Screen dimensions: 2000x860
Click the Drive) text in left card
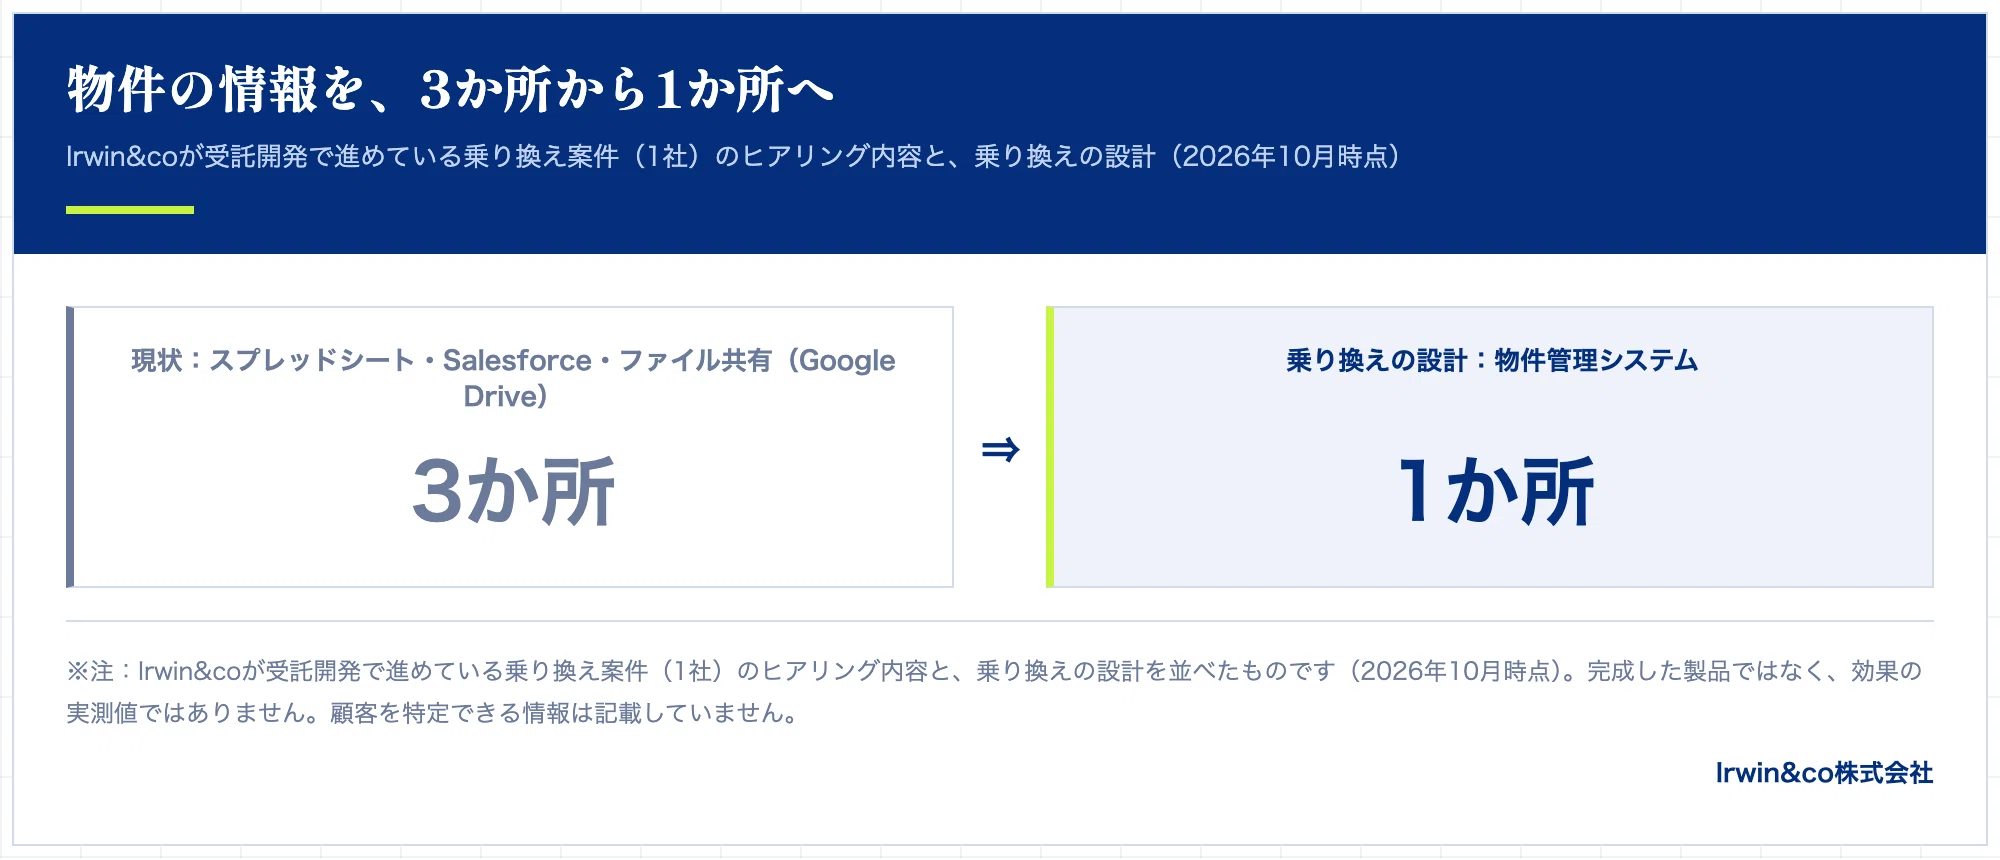pos(506,396)
